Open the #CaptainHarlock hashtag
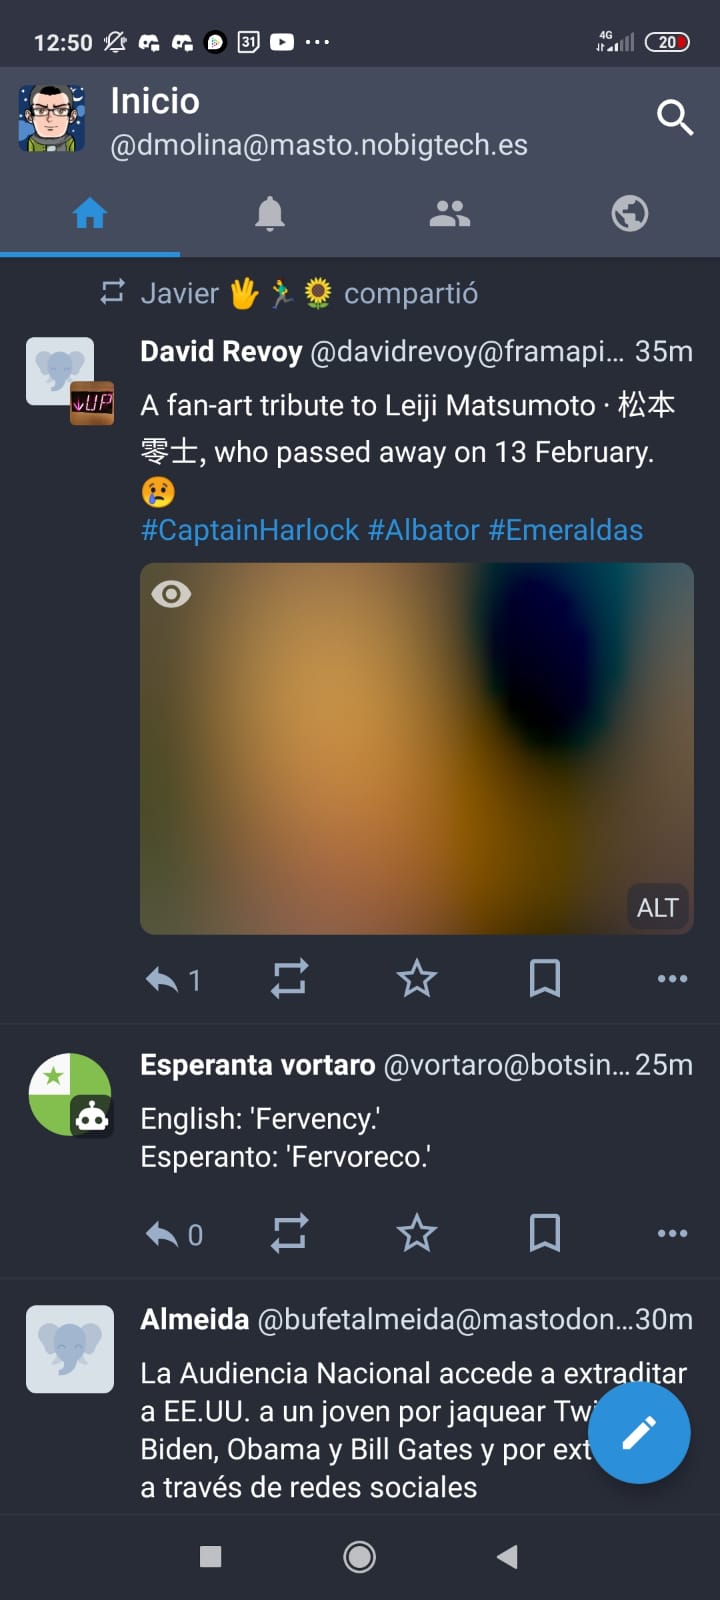The image size is (720, 1600). [x=250, y=530]
